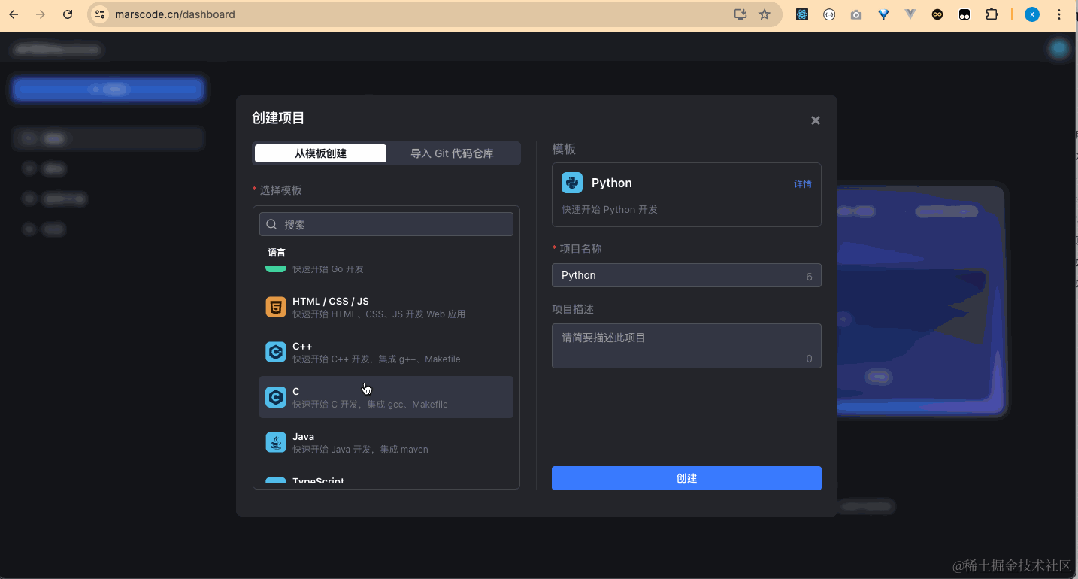Select the Go template row

pyautogui.click(x=386, y=268)
